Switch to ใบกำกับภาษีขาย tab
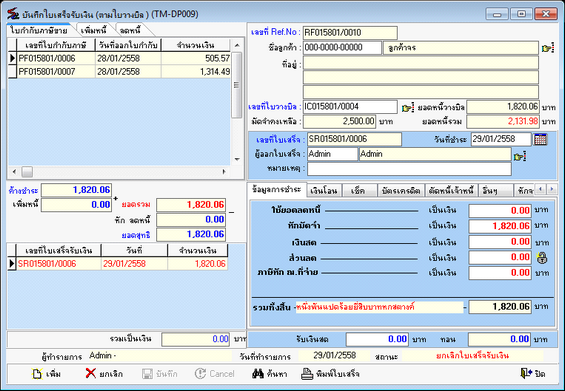 pos(39,30)
